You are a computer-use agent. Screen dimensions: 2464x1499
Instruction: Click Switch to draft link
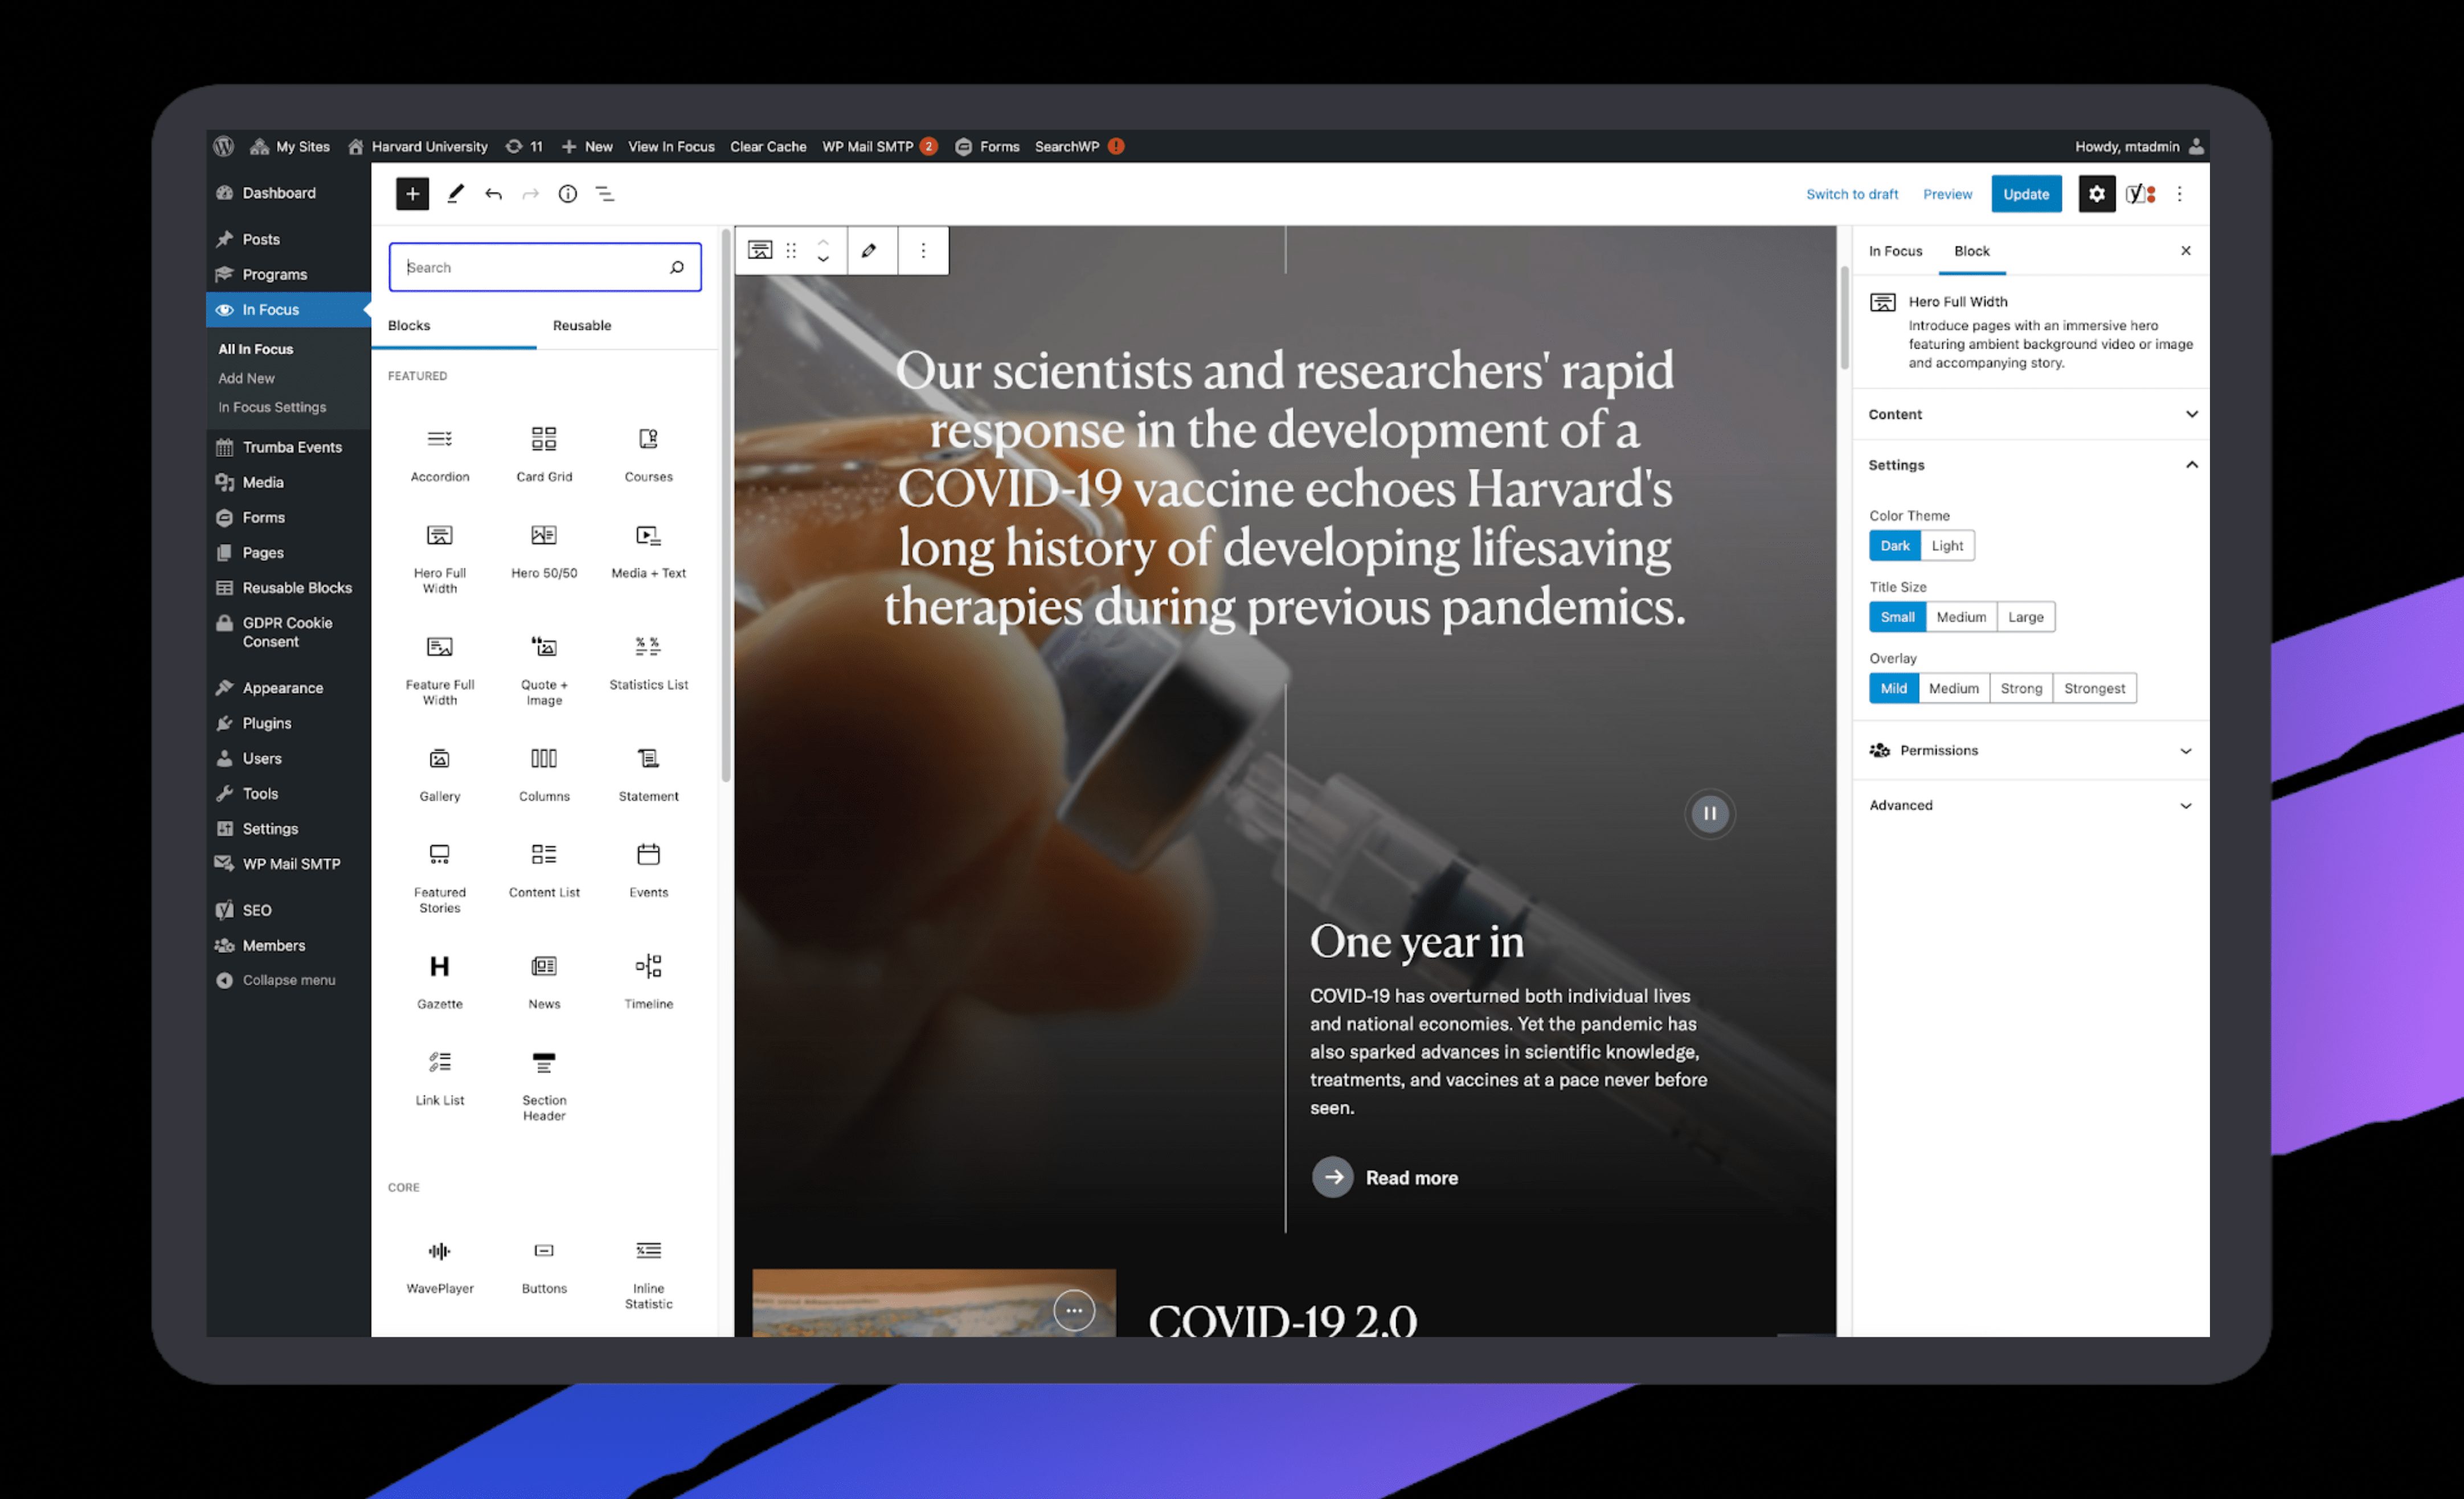coord(1851,194)
